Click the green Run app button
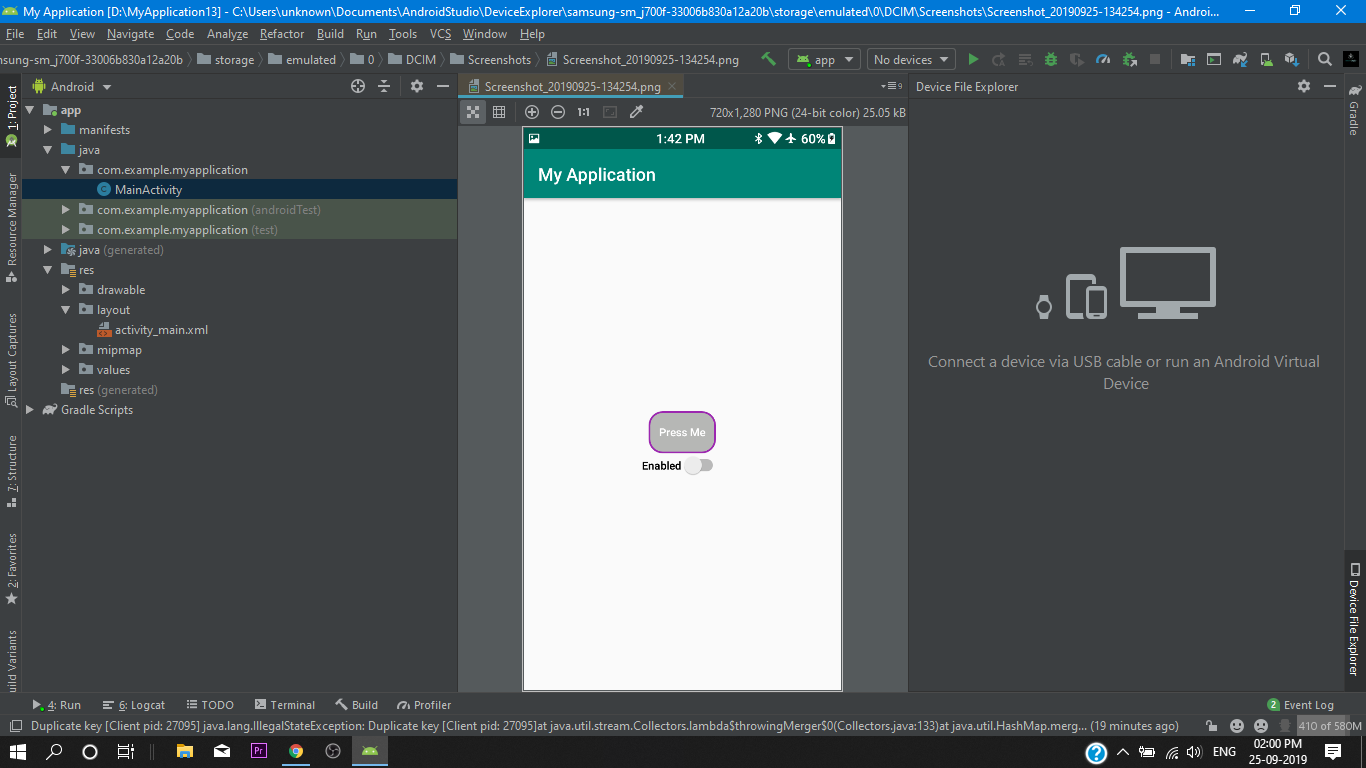This screenshot has width=1366, height=768. click(x=973, y=60)
